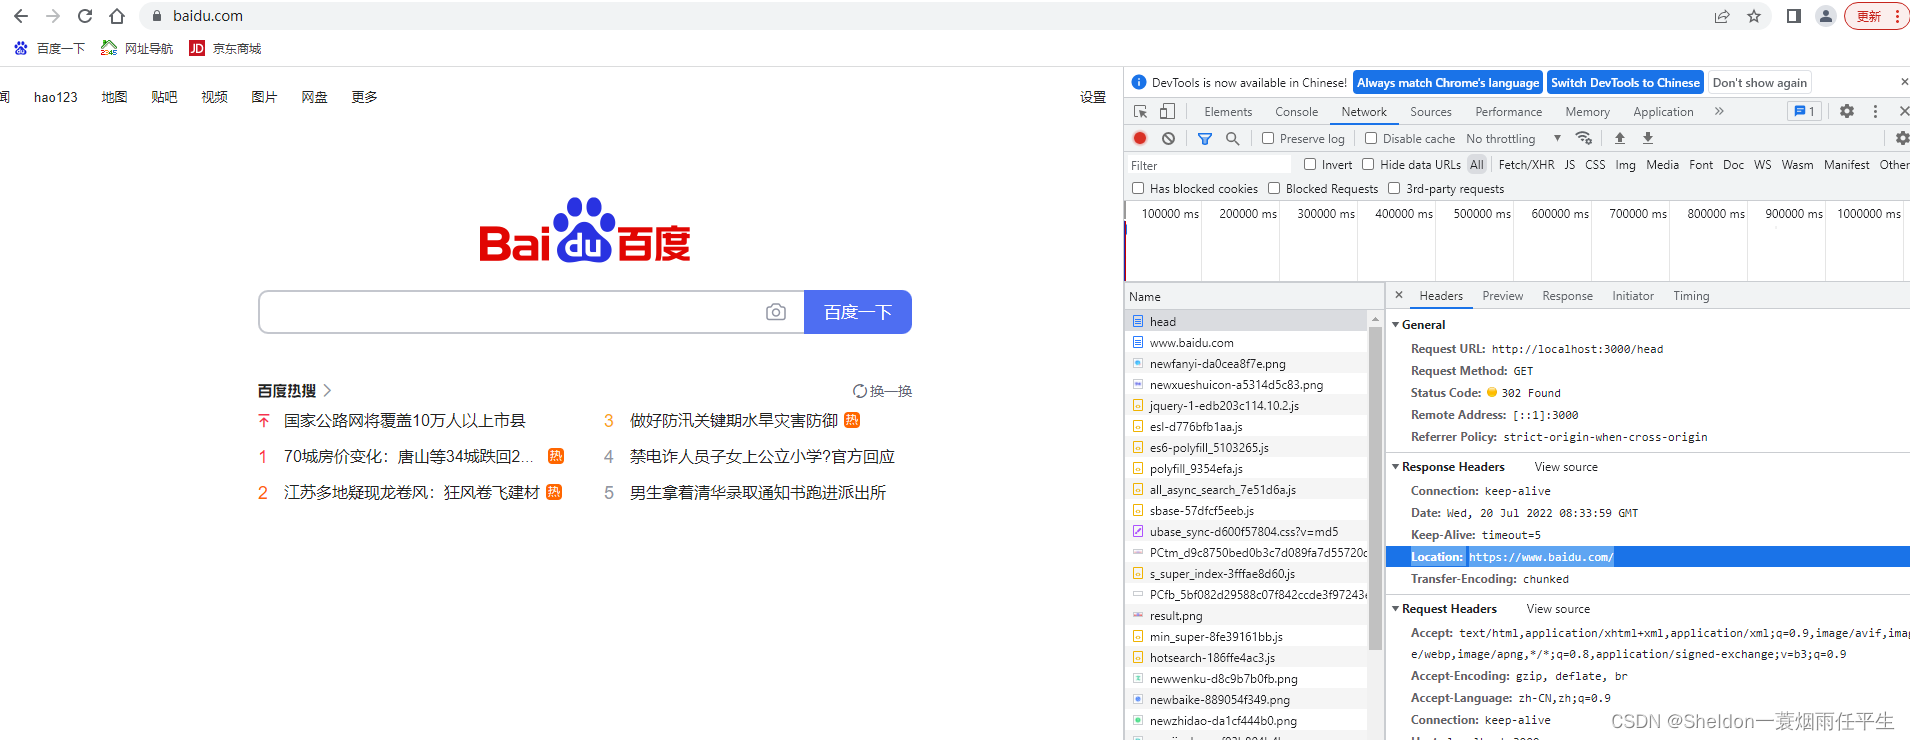Click Always match Chrome's language button

pos(1448,83)
